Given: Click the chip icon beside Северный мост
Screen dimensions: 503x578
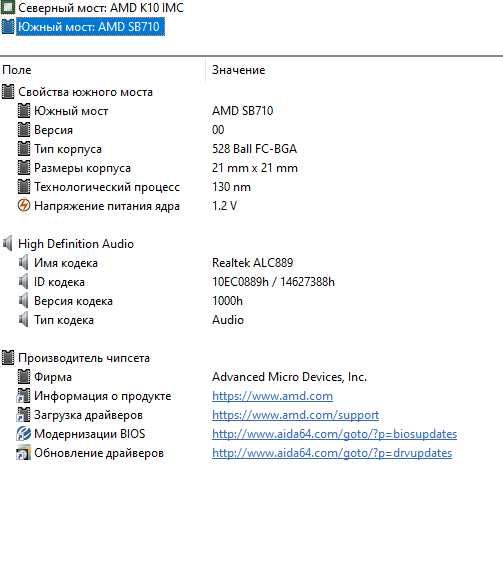Looking at the screenshot, I should click(x=8, y=7).
